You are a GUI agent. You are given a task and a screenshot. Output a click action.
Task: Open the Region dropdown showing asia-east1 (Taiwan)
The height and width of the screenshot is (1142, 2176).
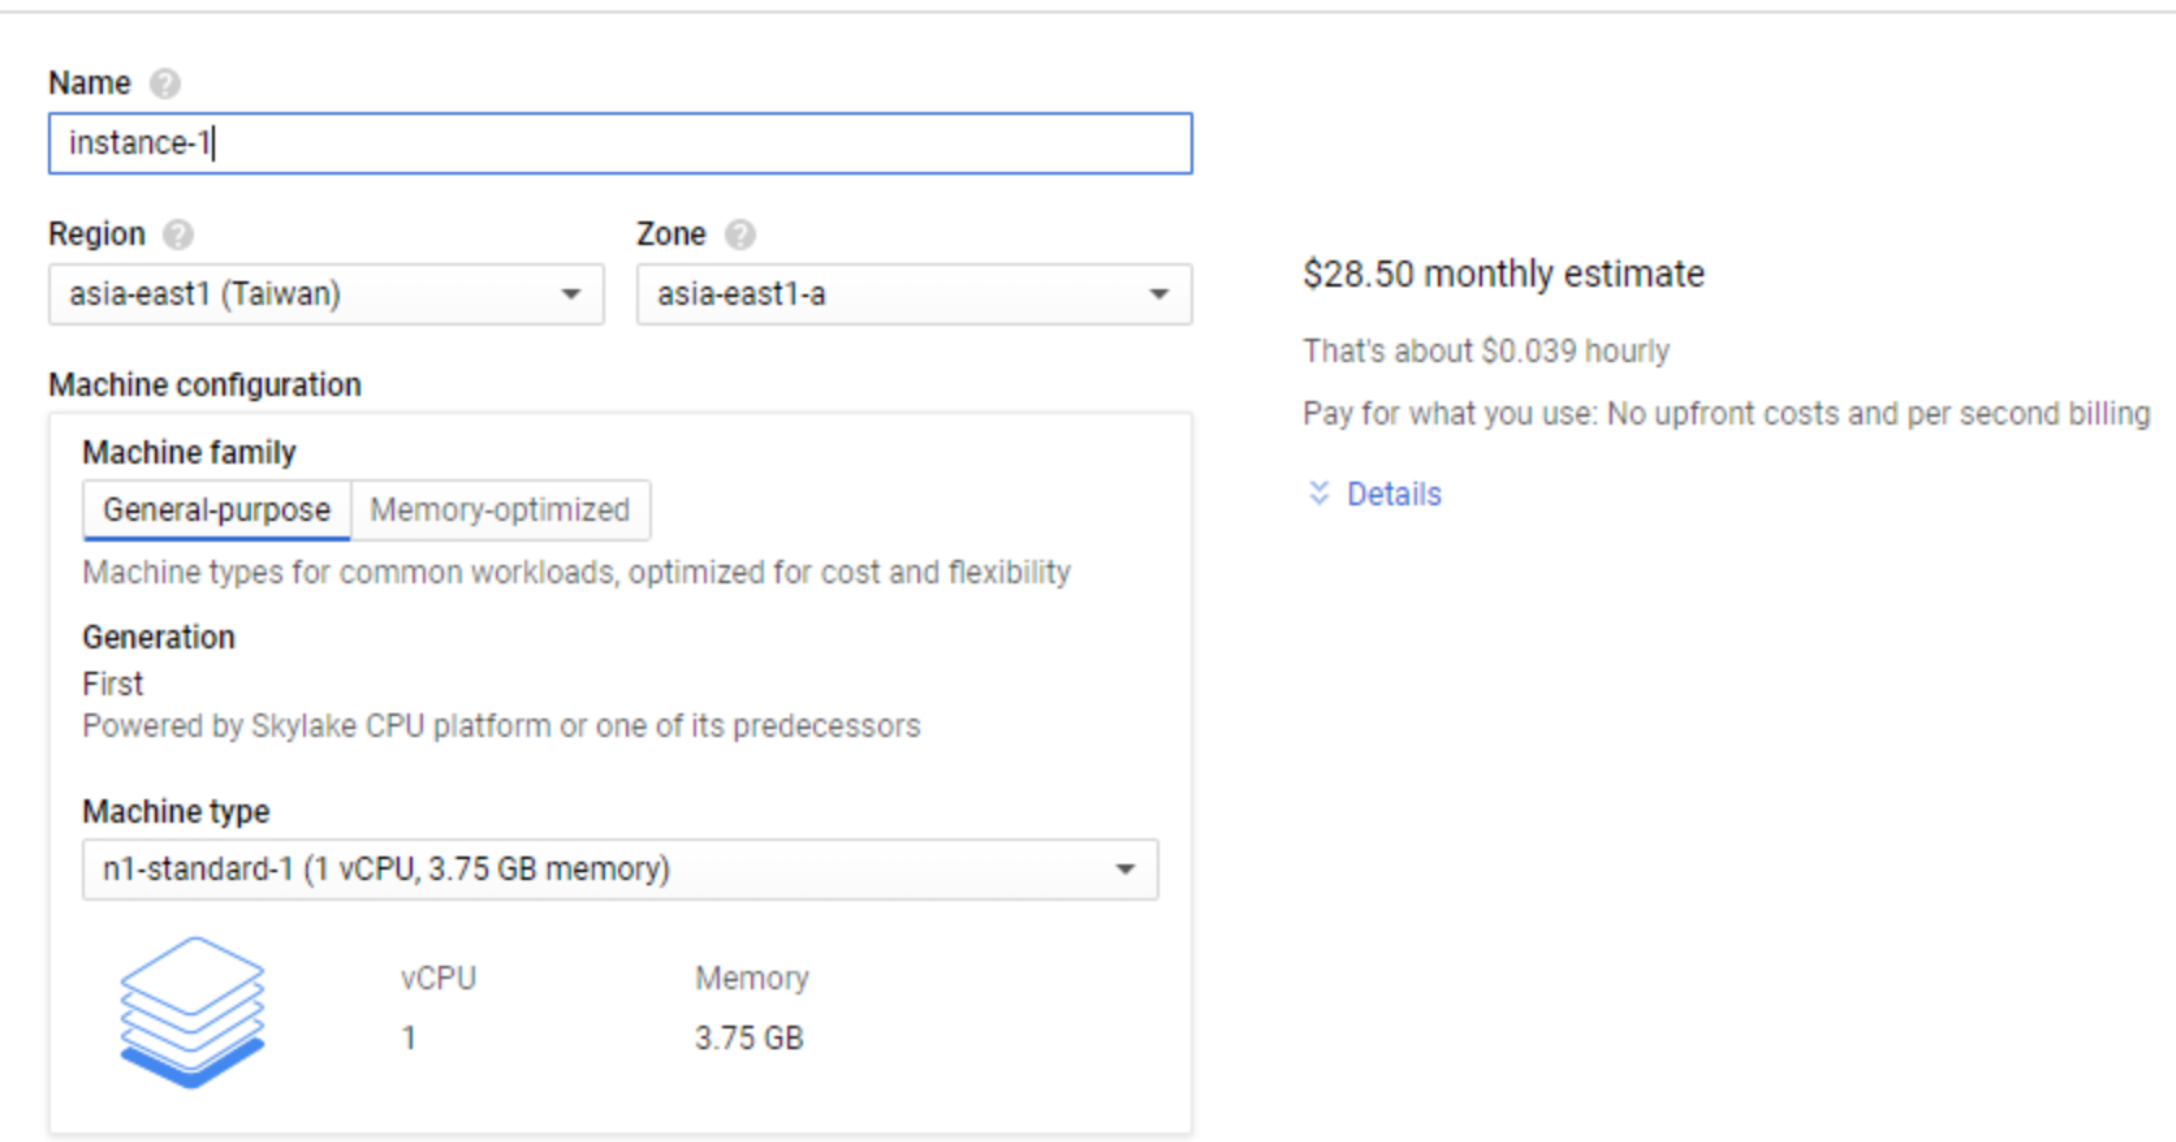326,294
